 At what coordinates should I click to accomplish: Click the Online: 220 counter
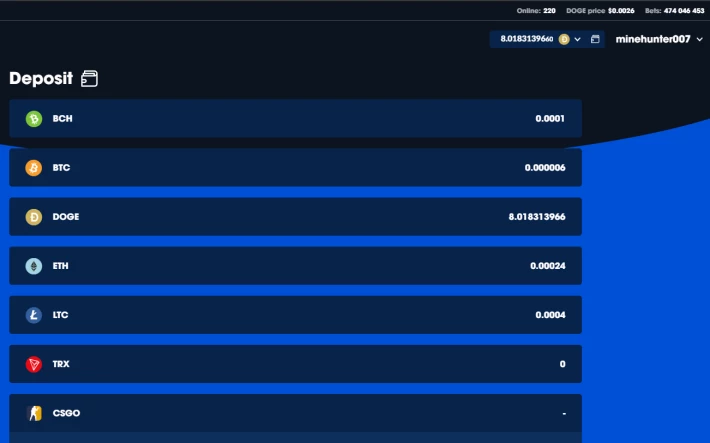[536, 10]
